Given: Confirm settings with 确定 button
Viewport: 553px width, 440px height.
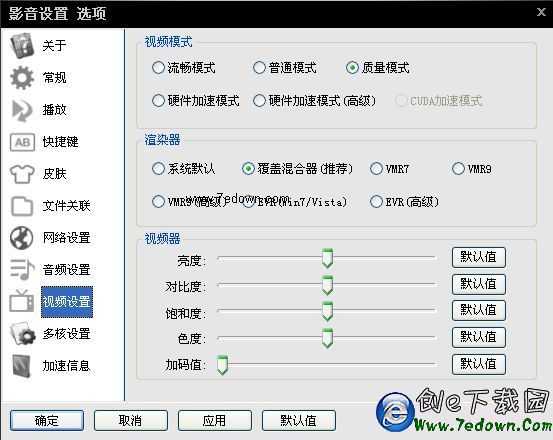Looking at the screenshot, I should tap(47, 420).
